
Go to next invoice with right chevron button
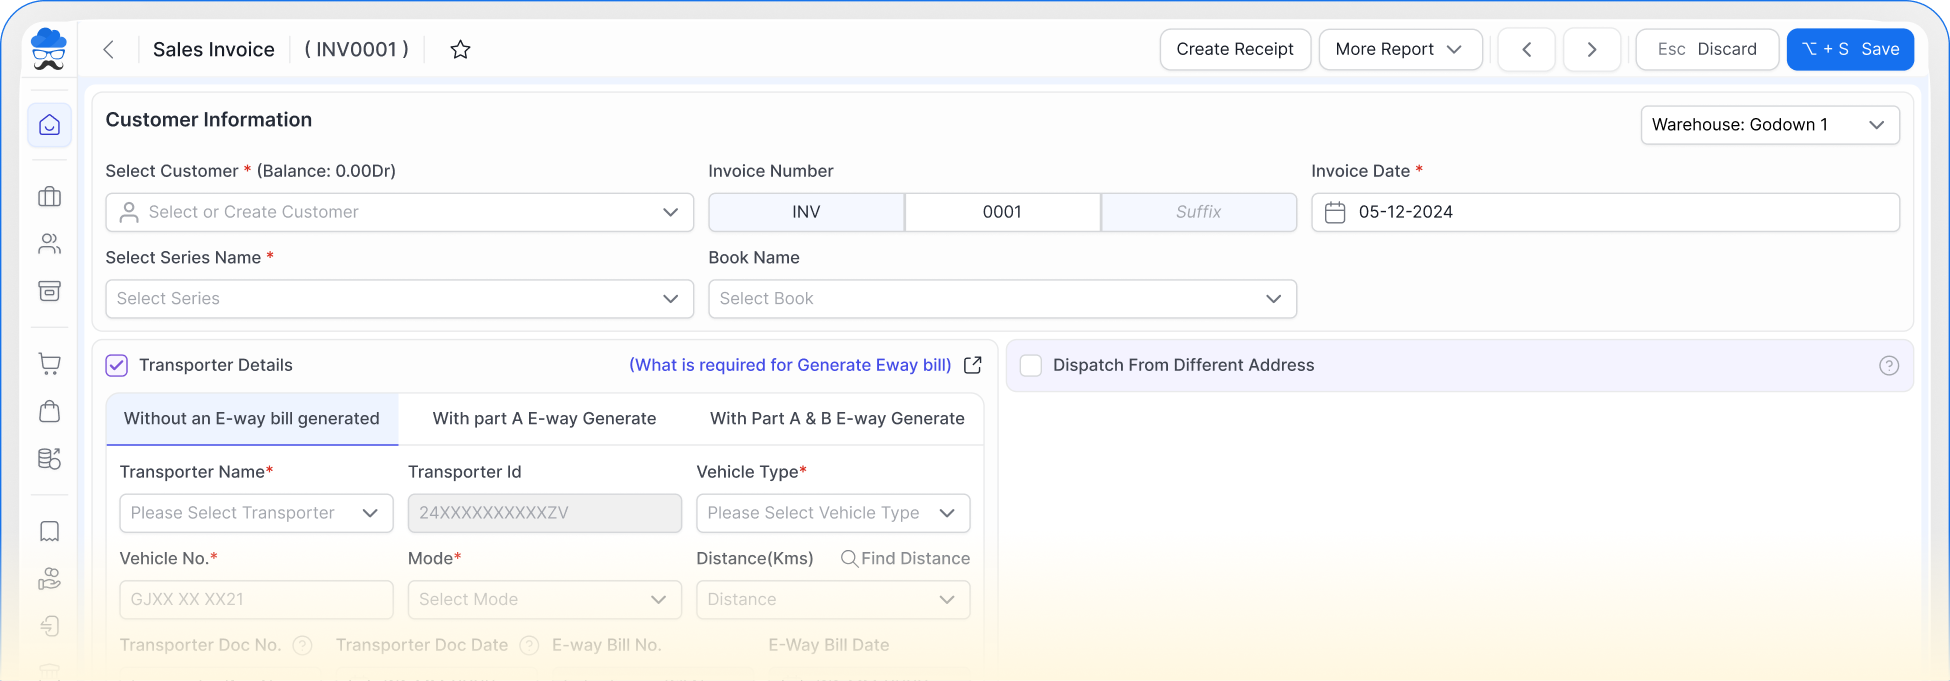[1591, 49]
